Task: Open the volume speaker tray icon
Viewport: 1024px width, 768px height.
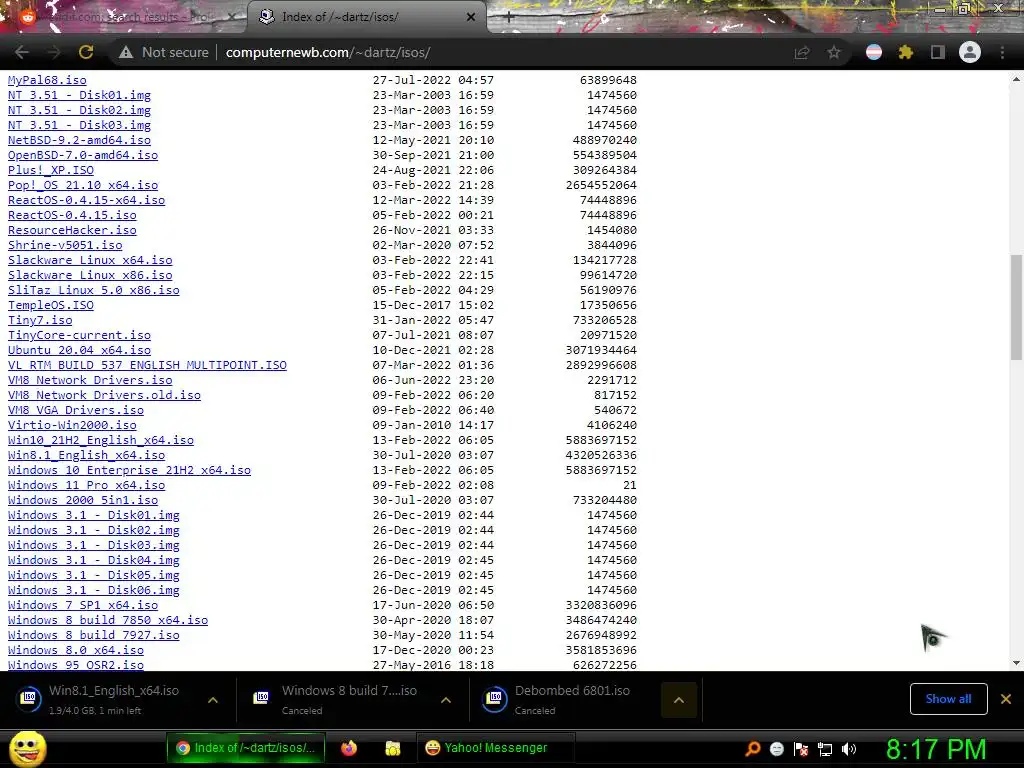Action: coord(849,749)
